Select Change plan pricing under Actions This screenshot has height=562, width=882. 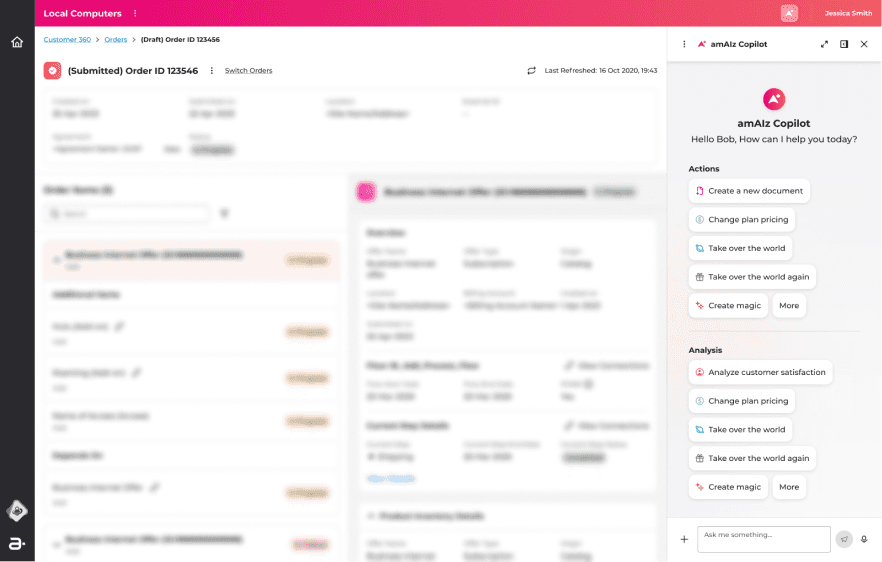742,219
